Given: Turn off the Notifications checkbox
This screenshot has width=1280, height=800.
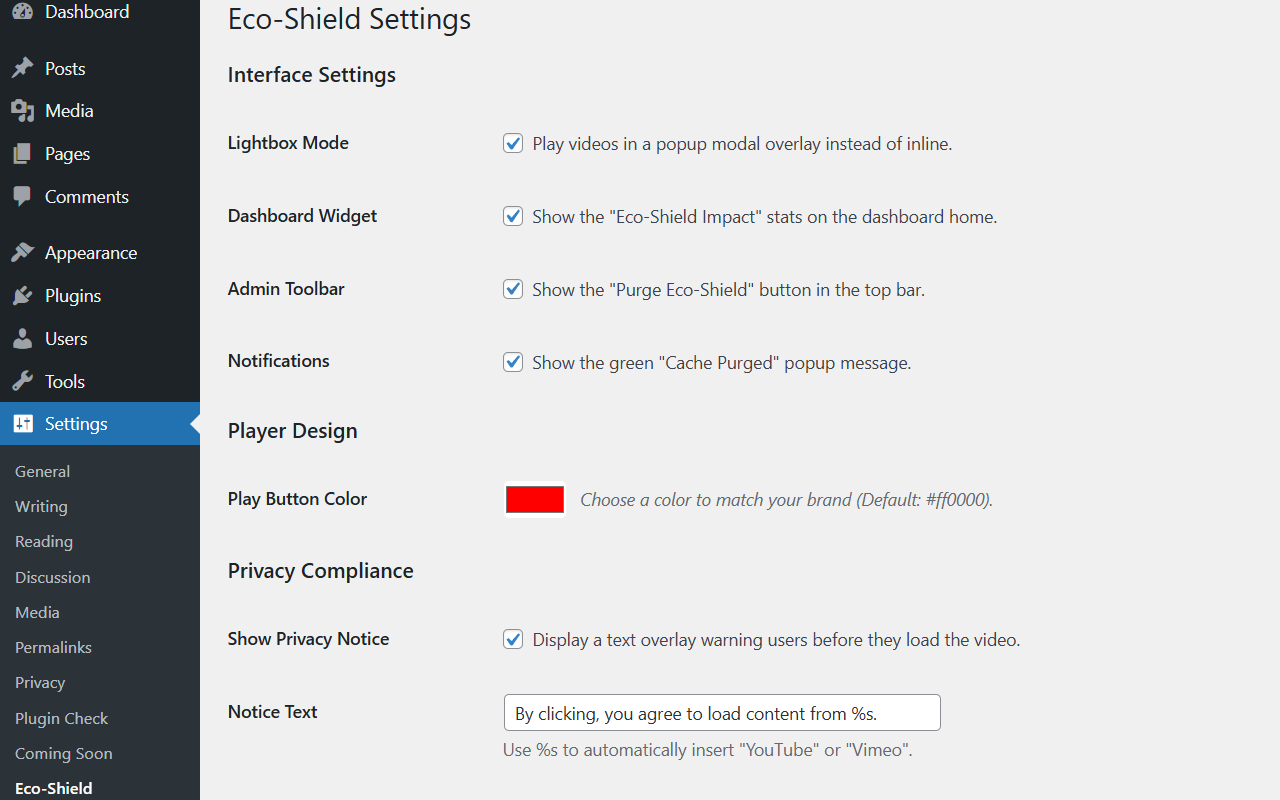Looking at the screenshot, I should click(x=513, y=362).
